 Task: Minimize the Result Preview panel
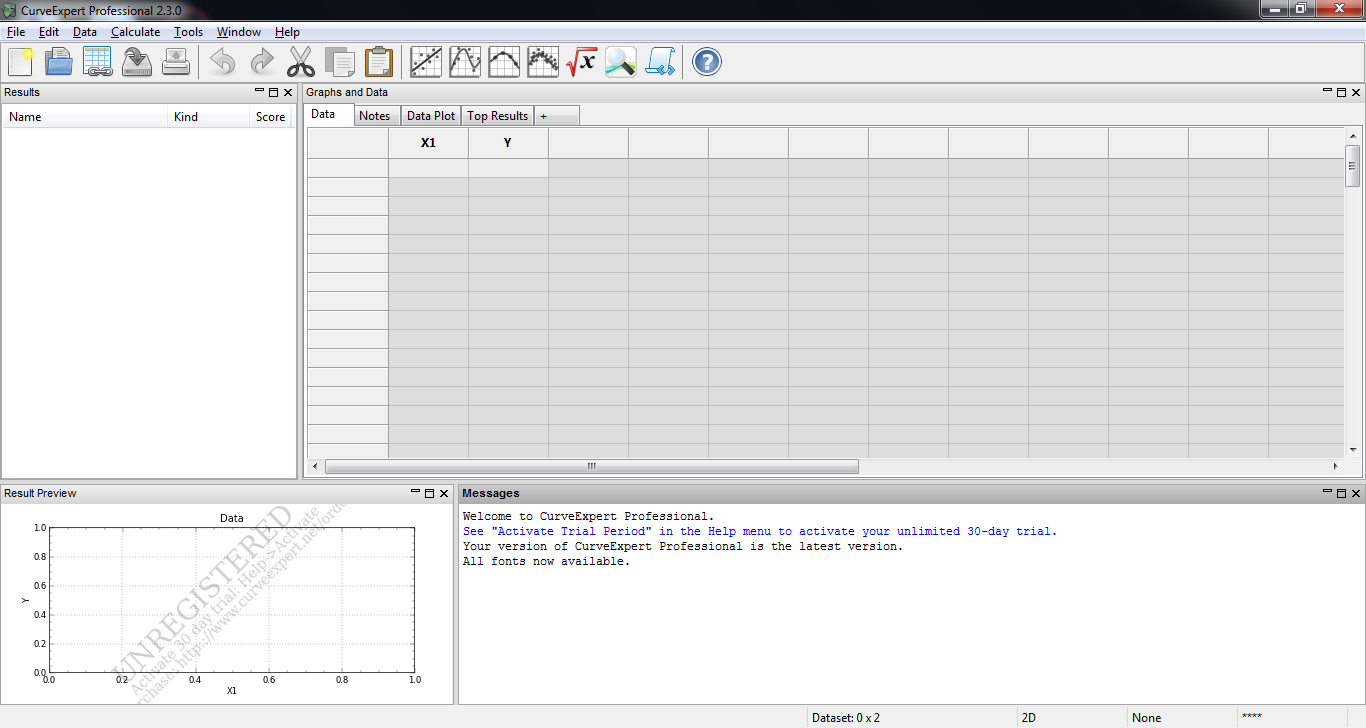pos(416,493)
